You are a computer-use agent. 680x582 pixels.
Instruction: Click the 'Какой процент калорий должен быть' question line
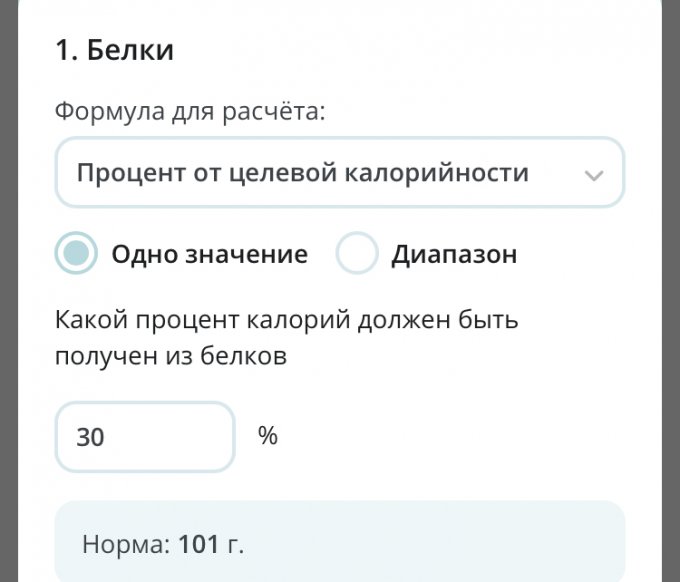click(x=286, y=321)
